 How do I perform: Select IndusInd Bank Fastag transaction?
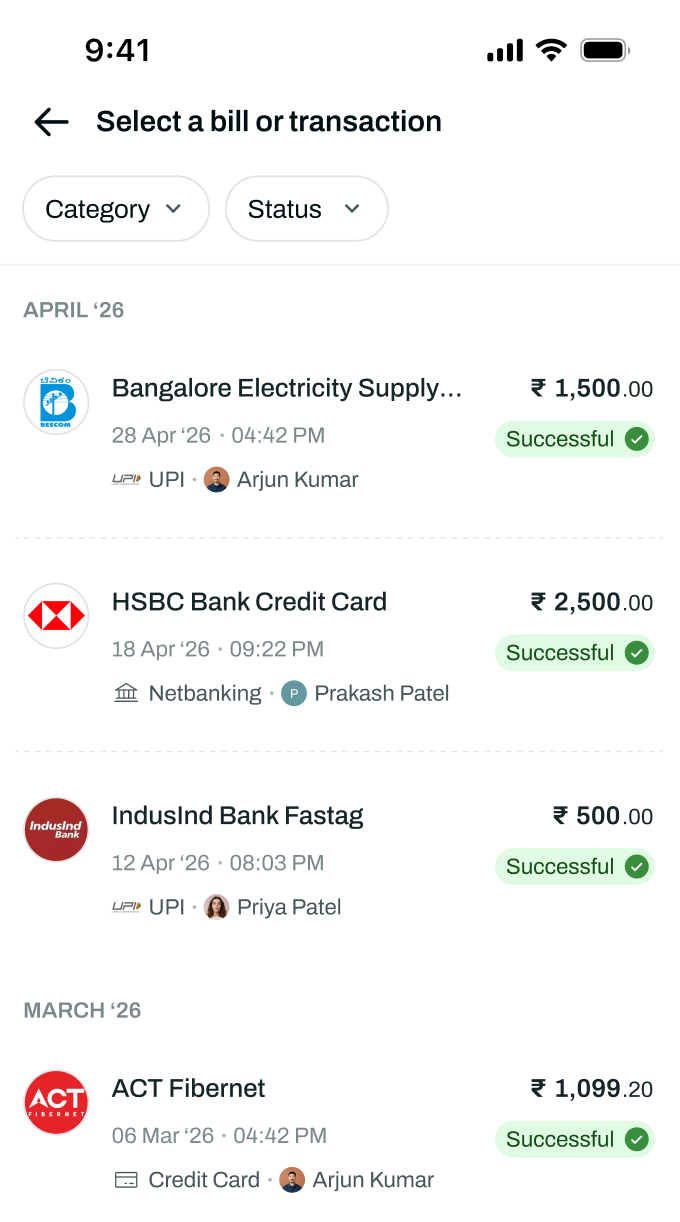click(x=340, y=860)
